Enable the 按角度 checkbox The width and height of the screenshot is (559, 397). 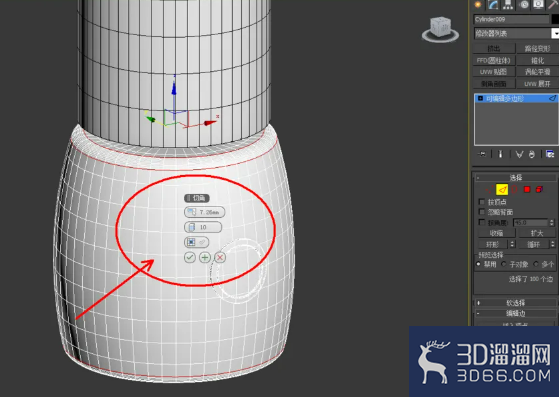(x=482, y=222)
